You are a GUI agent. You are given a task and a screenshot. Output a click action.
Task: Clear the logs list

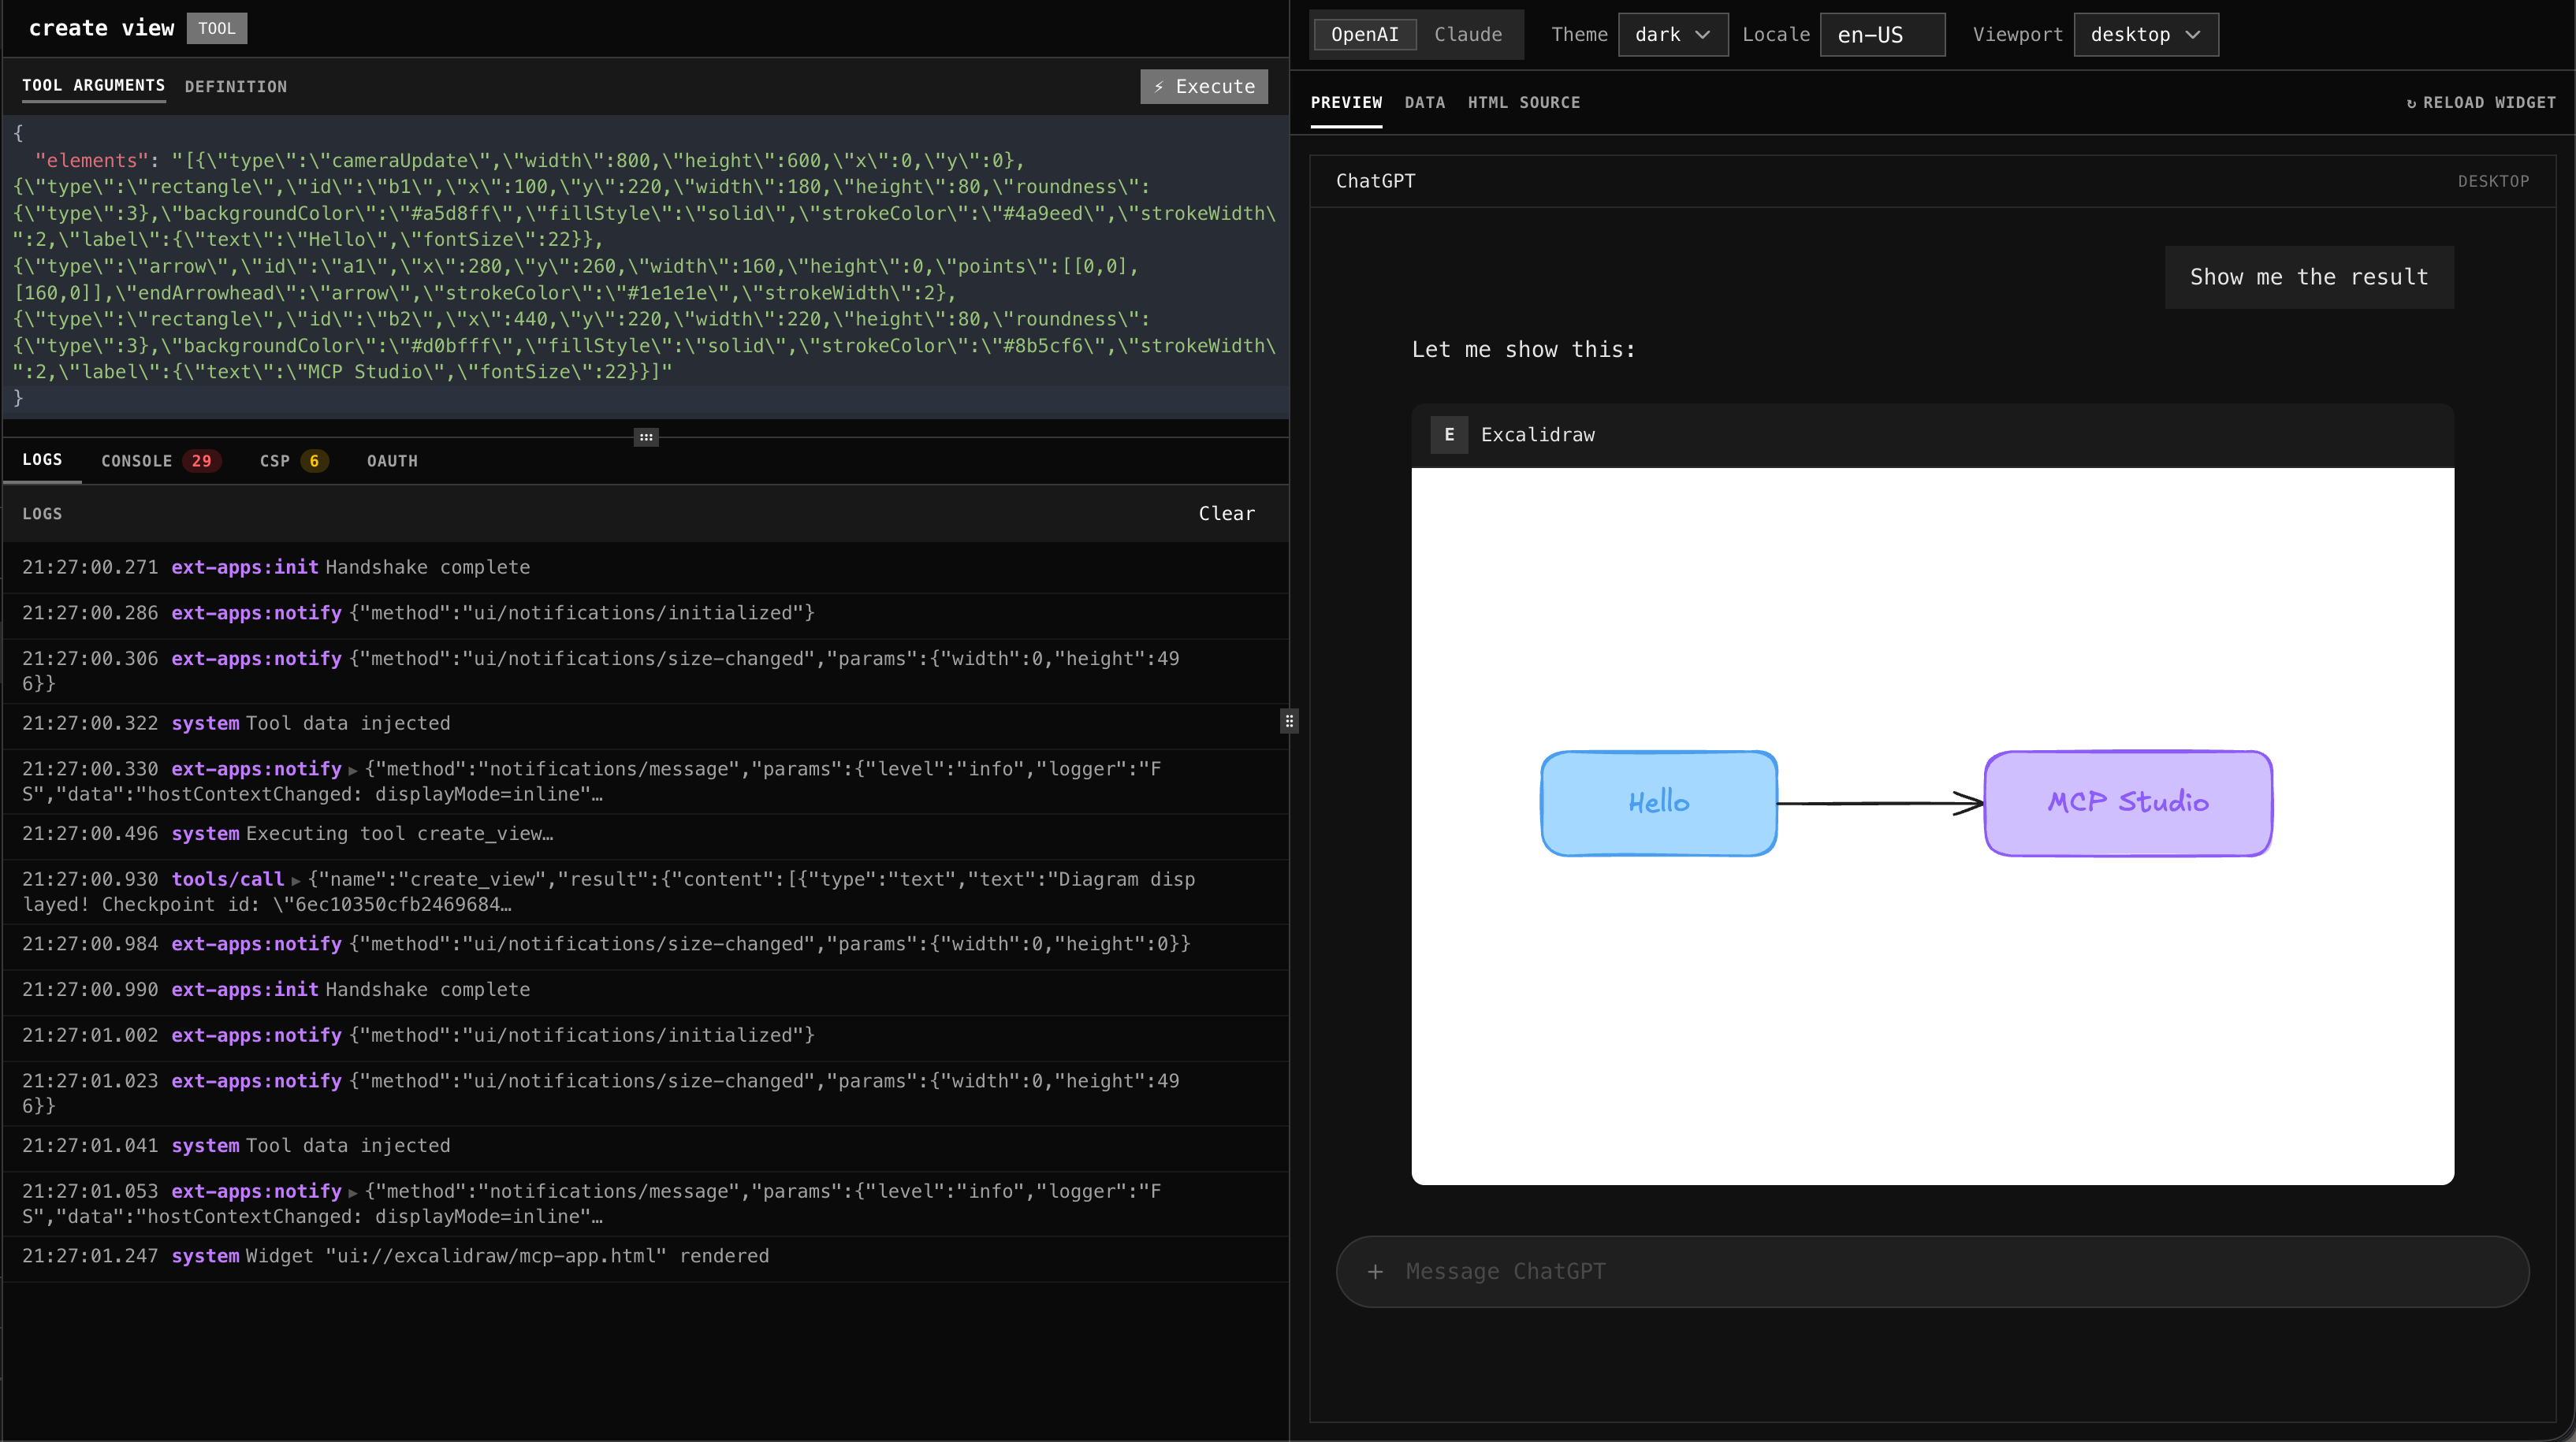point(1227,513)
